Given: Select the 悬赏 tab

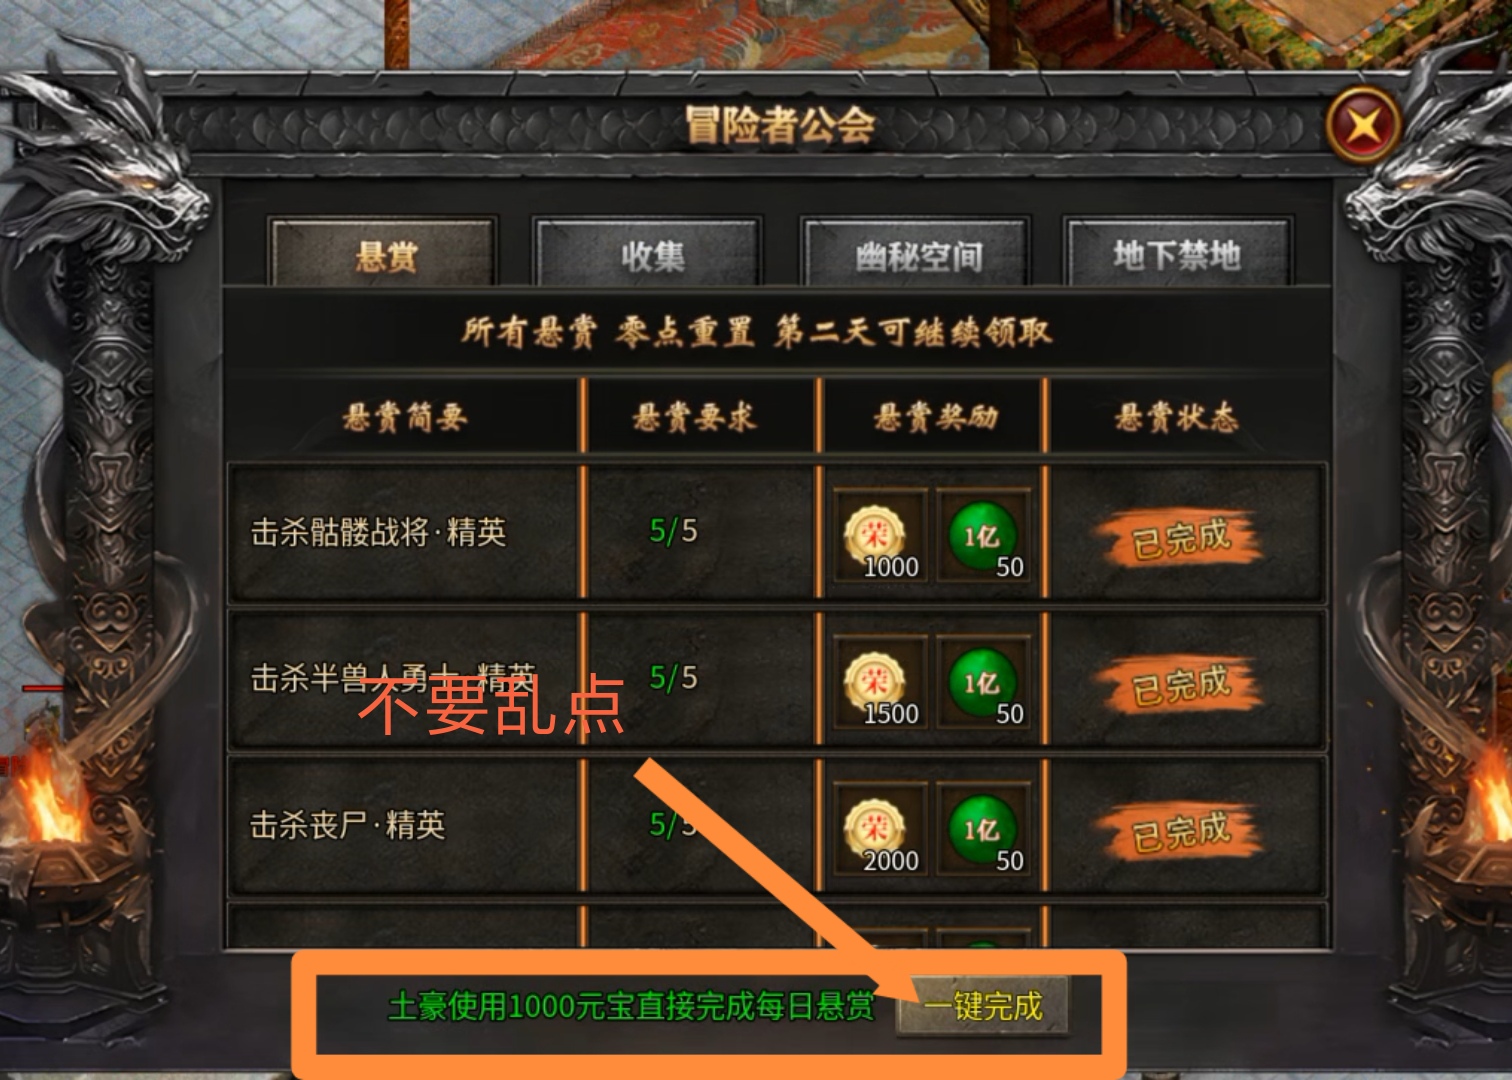Looking at the screenshot, I should click(x=384, y=255).
